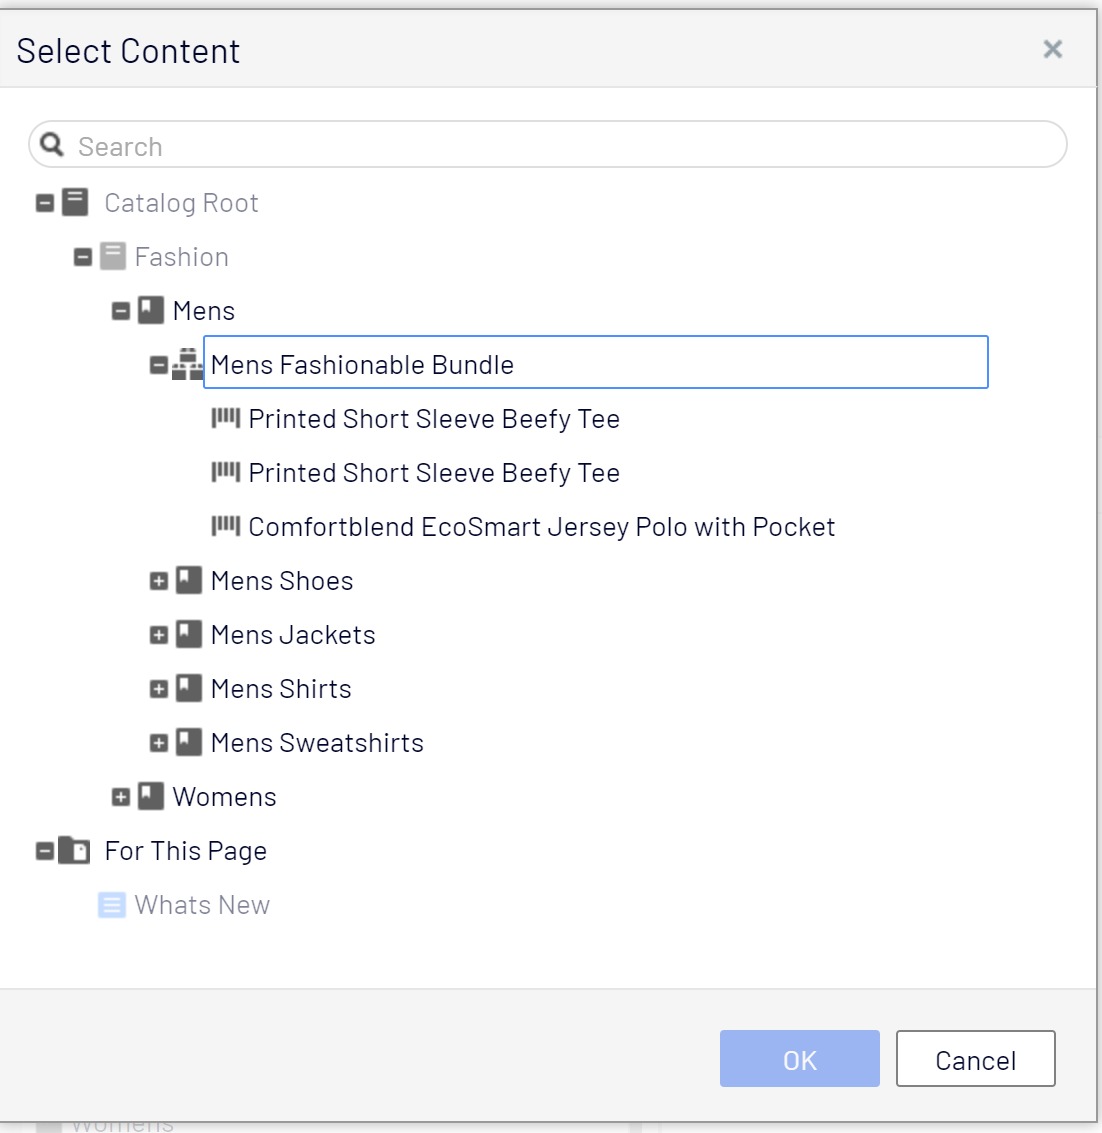
Task: Click the folder icon for For This Page
Action: 74,851
